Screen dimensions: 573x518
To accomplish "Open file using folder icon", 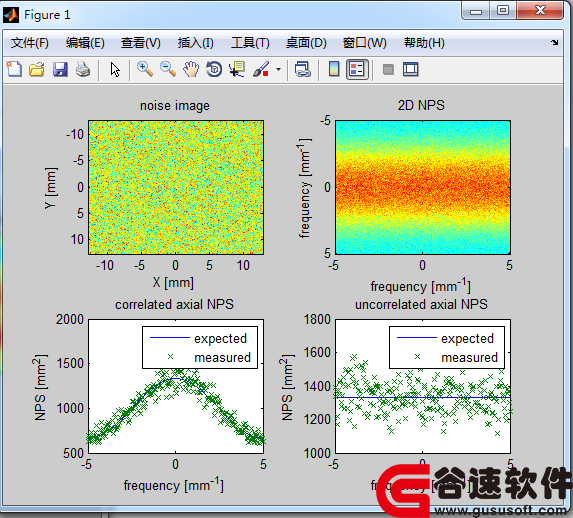I will (x=37, y=69).
